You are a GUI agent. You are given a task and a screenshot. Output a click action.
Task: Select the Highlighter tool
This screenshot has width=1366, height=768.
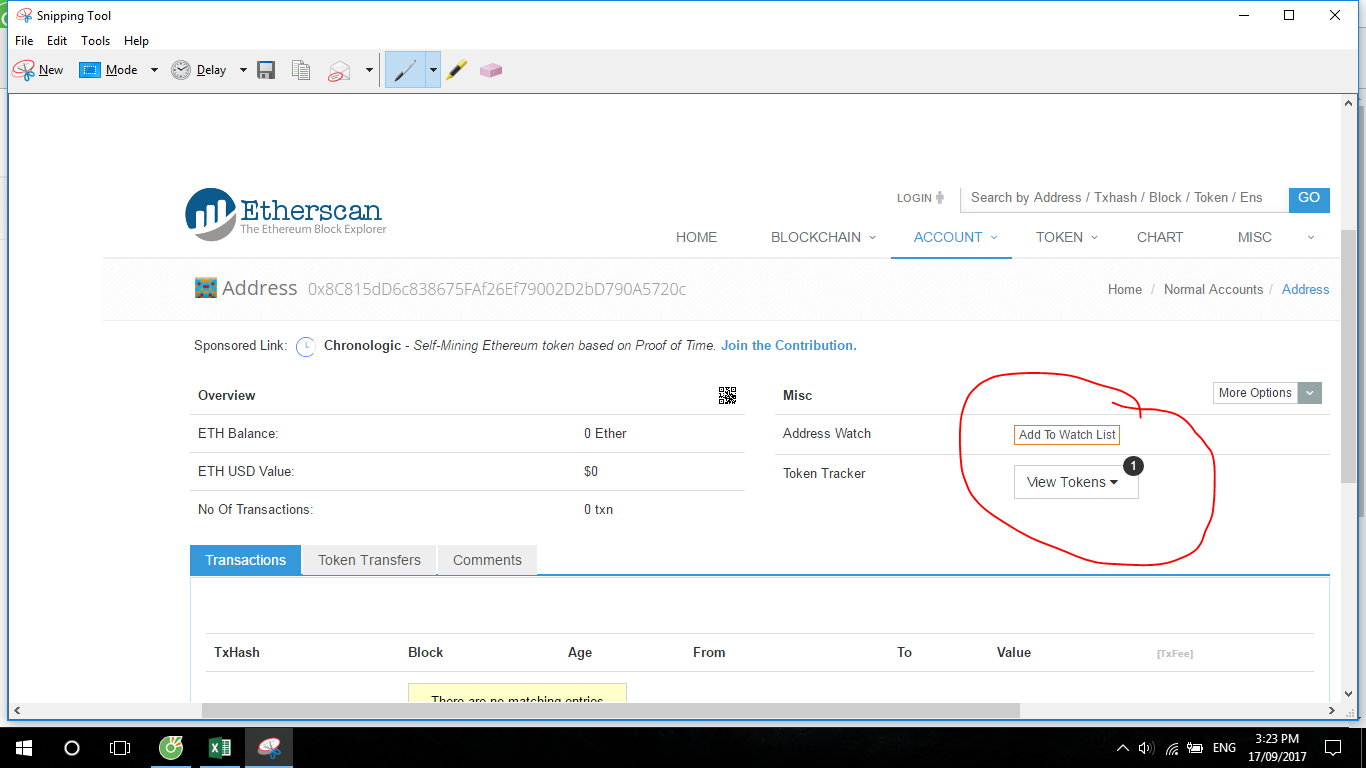457,70
